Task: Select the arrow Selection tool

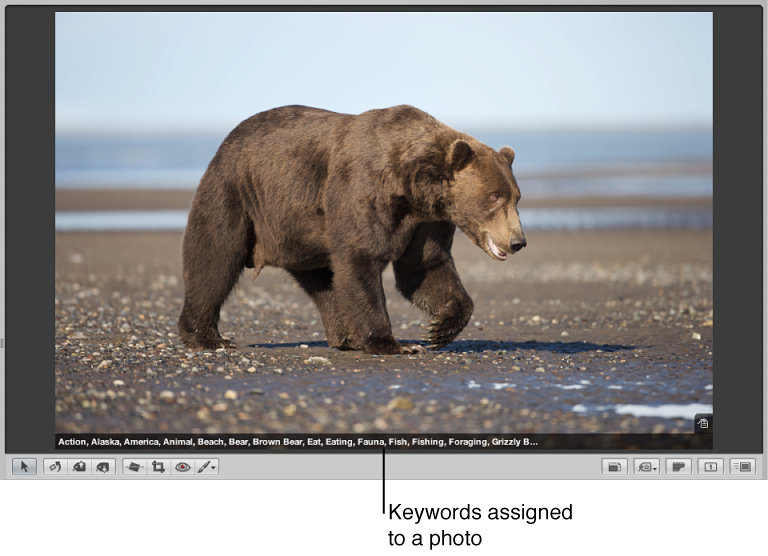Action: coord(24,467)
